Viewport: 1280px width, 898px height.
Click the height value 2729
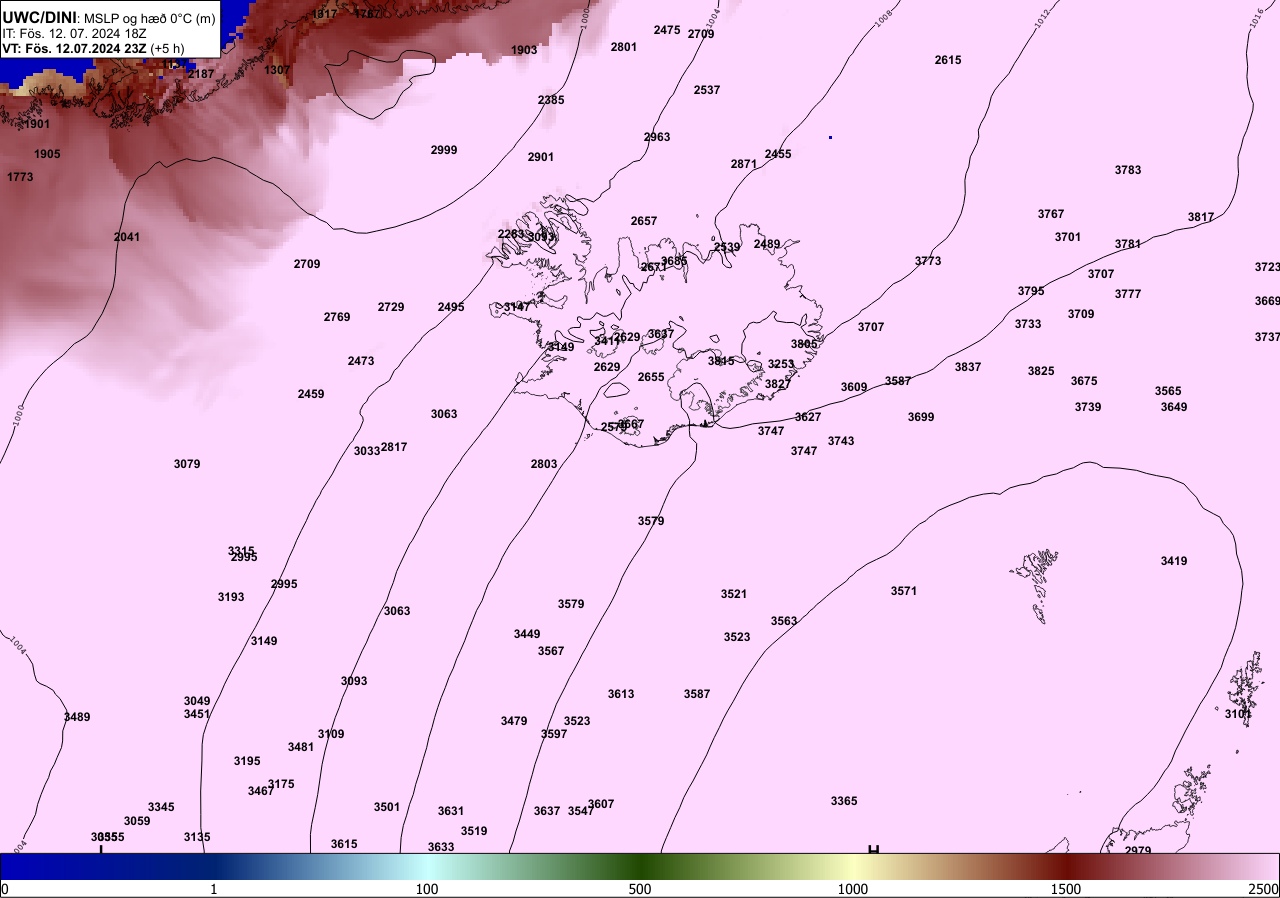[391, 307]
